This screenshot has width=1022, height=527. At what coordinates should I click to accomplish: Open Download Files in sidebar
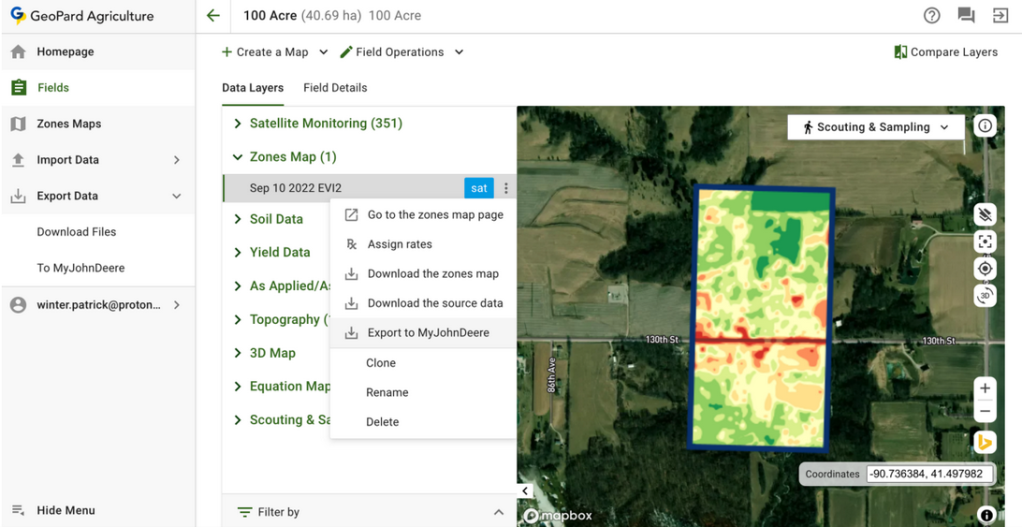coord(77,232)
